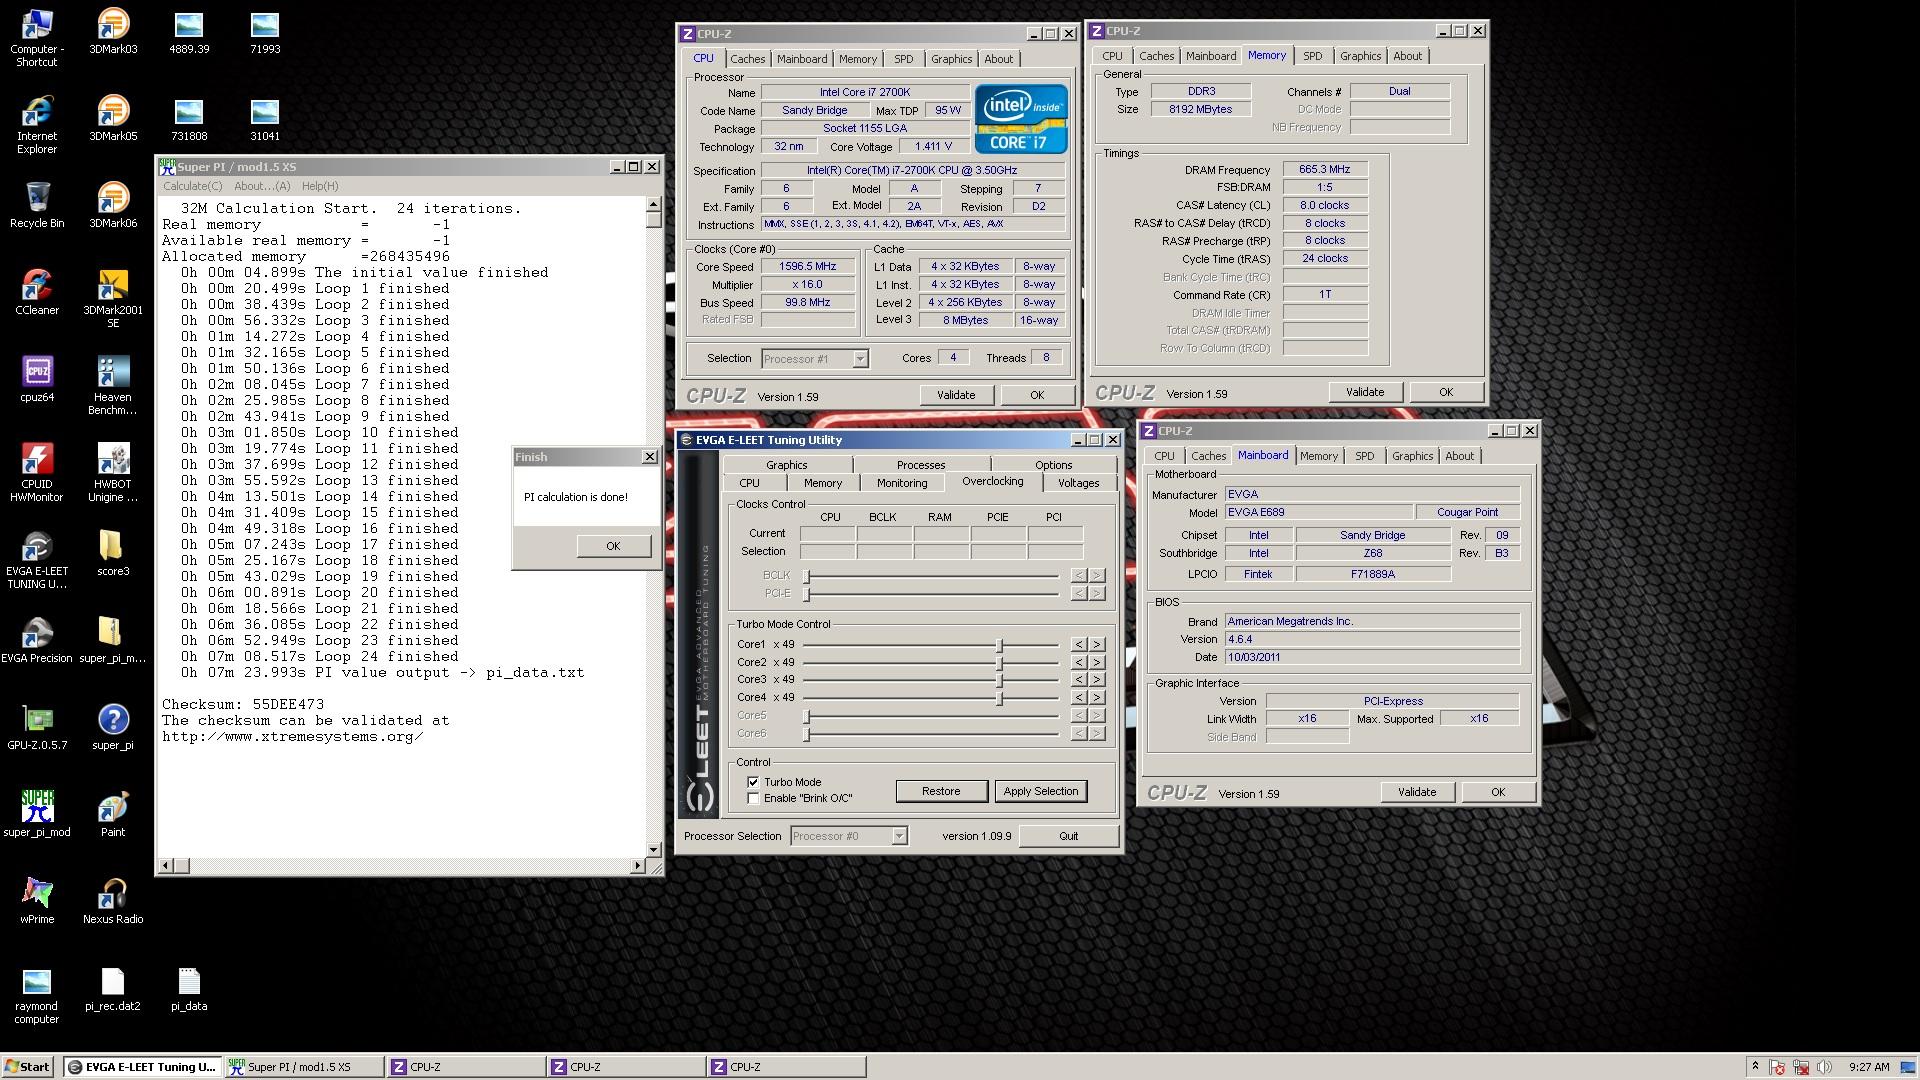The image size is (1920, 1080).
Task: Decrease Core4 multiplier with left arrow
Action: (1079, 697)
